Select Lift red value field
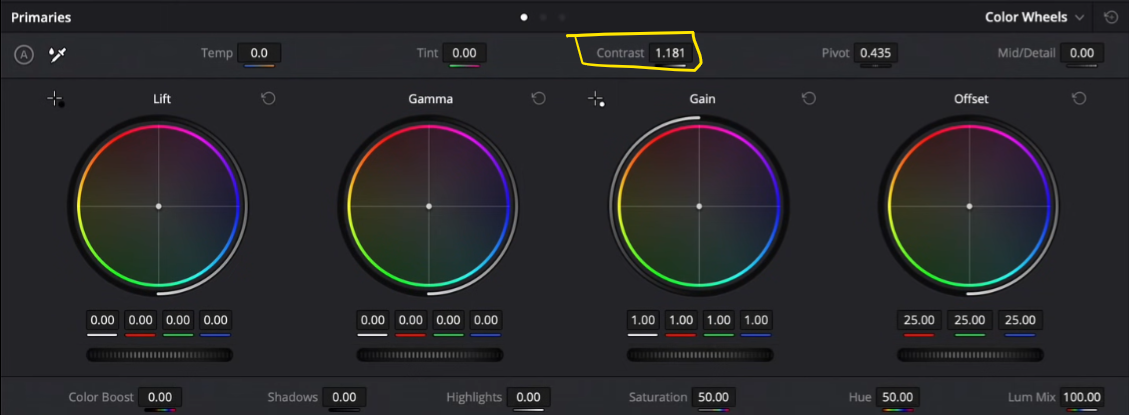Viewport: 1129px width, 415px height. [140, 321]
